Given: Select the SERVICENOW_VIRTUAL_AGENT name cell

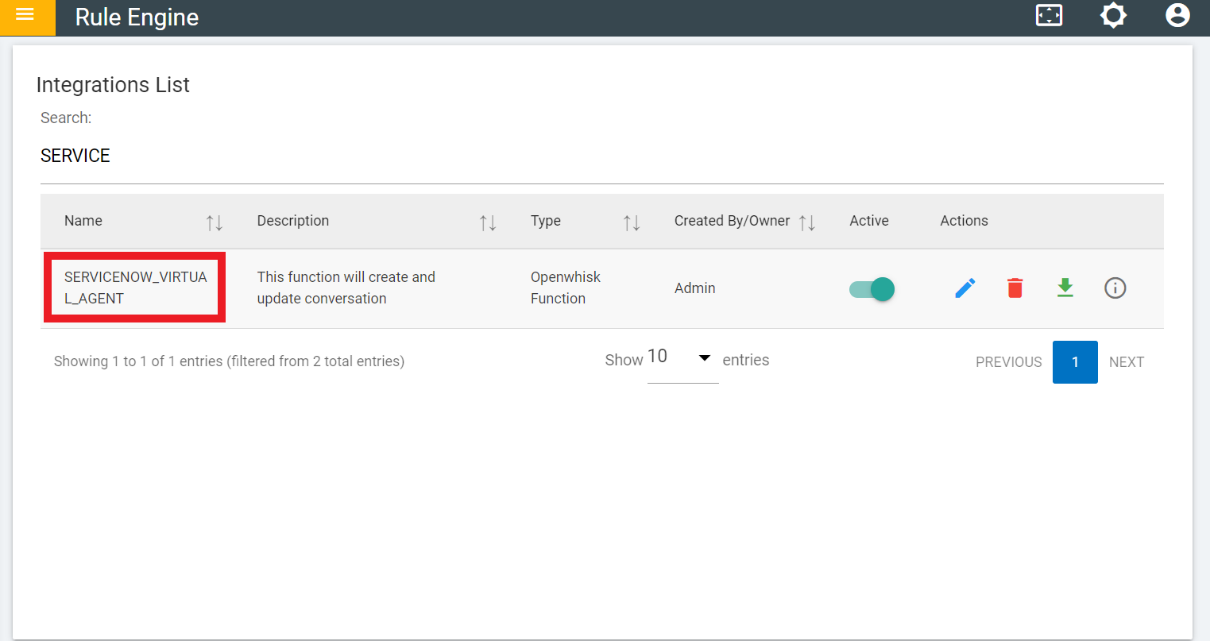Looking at the screenshot, I should click(135, 288).
